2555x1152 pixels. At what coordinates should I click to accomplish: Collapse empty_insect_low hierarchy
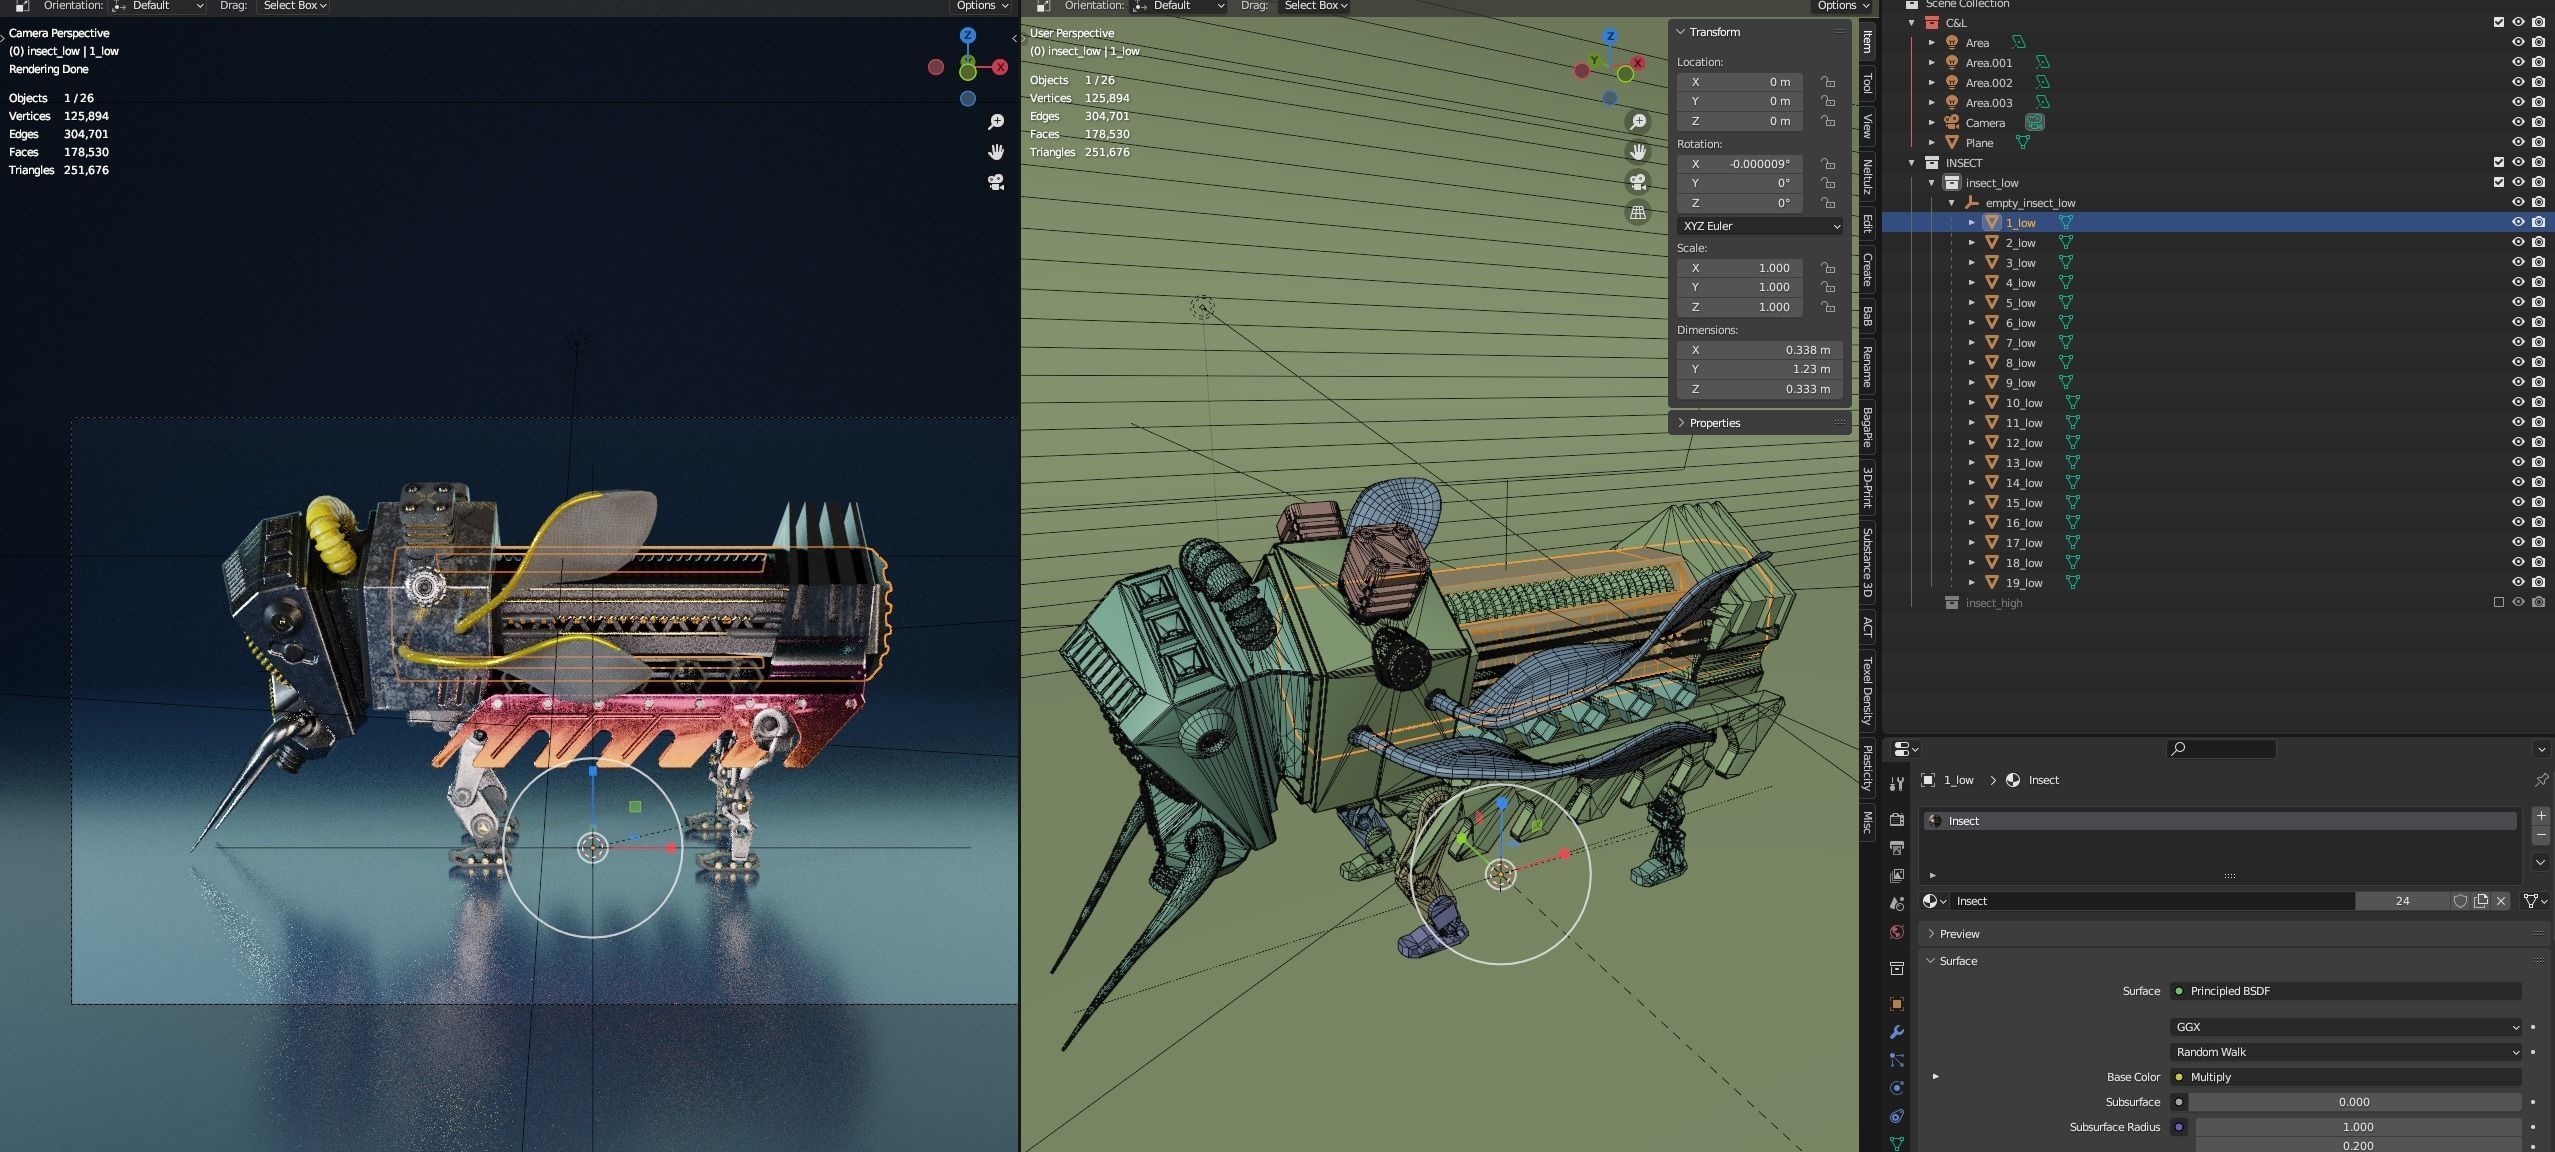[1952, 202]
